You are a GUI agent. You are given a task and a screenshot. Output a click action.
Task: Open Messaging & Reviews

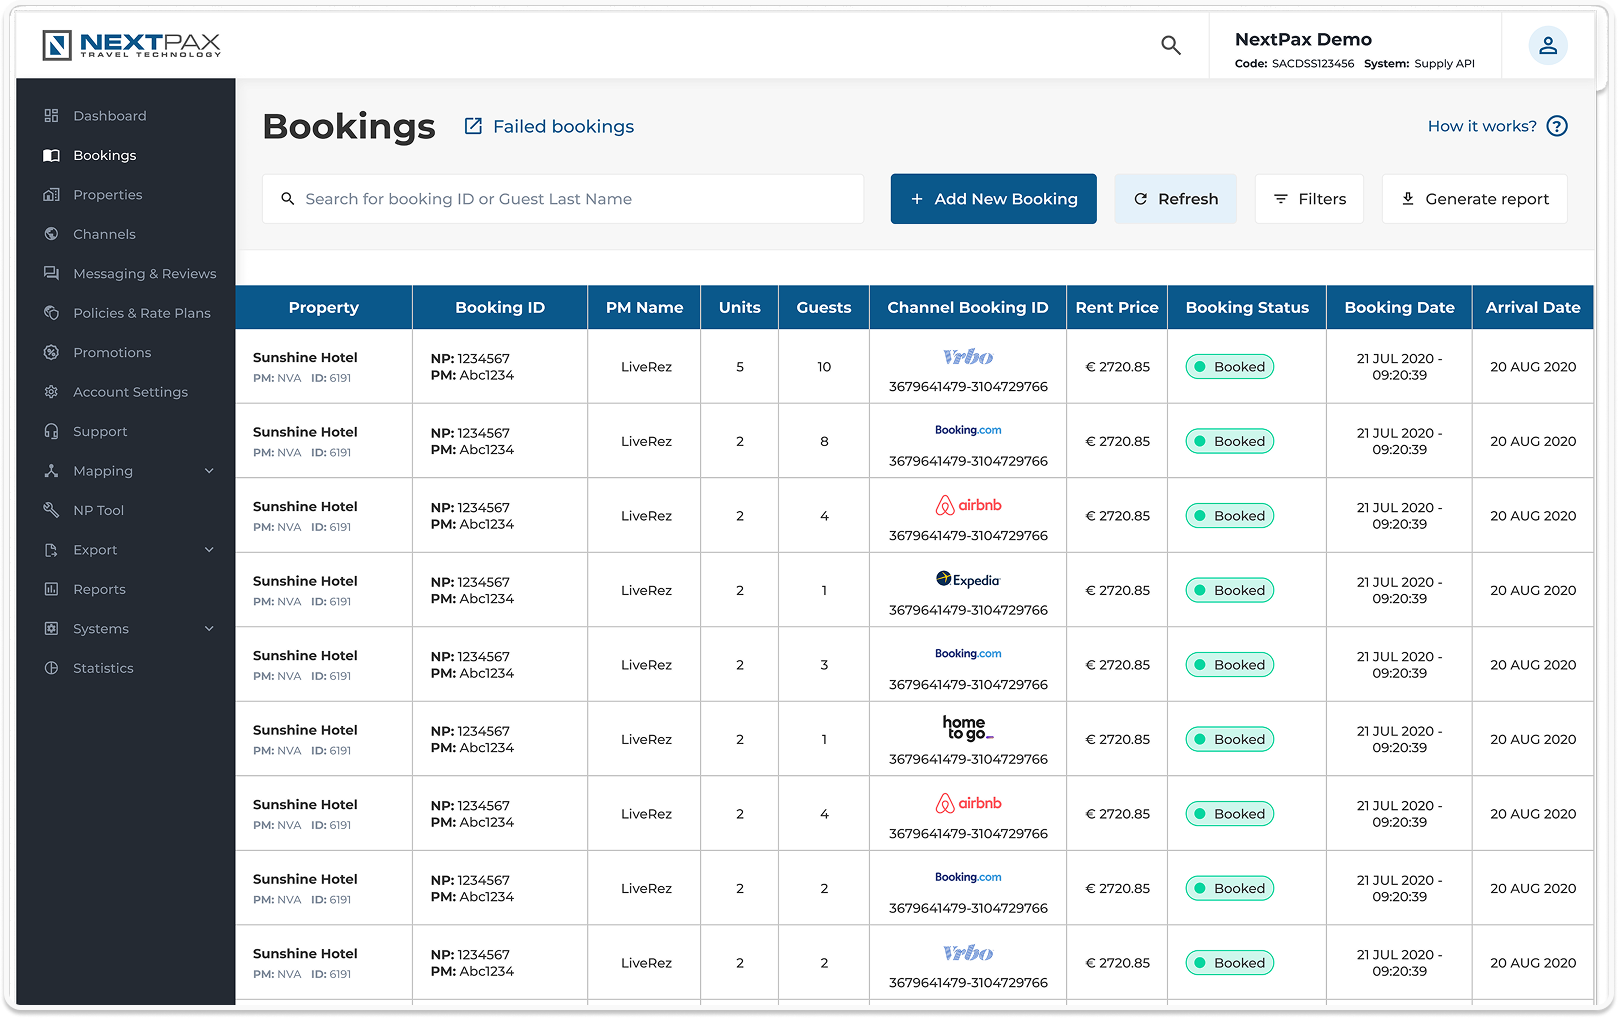point(144,273)
